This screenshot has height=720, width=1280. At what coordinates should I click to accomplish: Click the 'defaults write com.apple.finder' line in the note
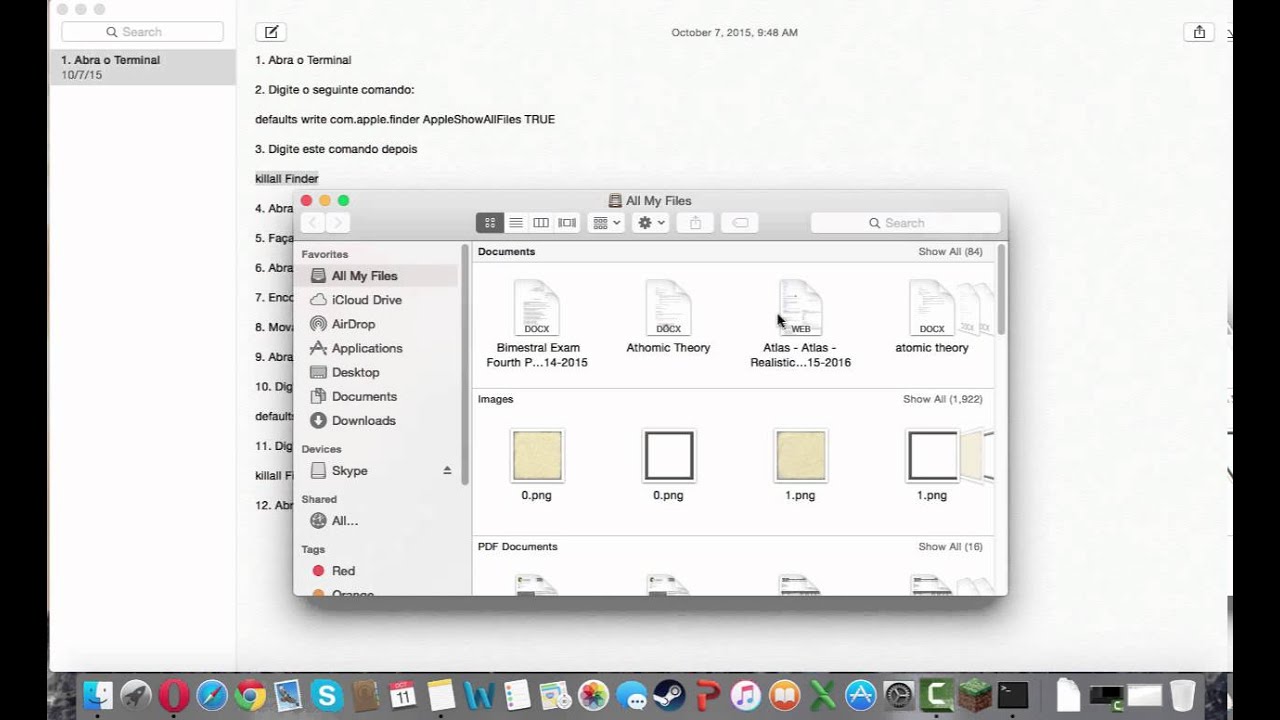pos(405,119)
